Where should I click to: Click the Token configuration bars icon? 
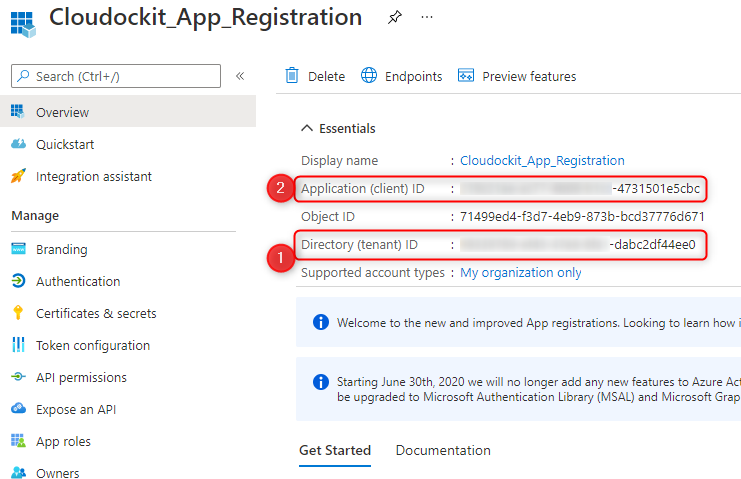tap(18, 345)
